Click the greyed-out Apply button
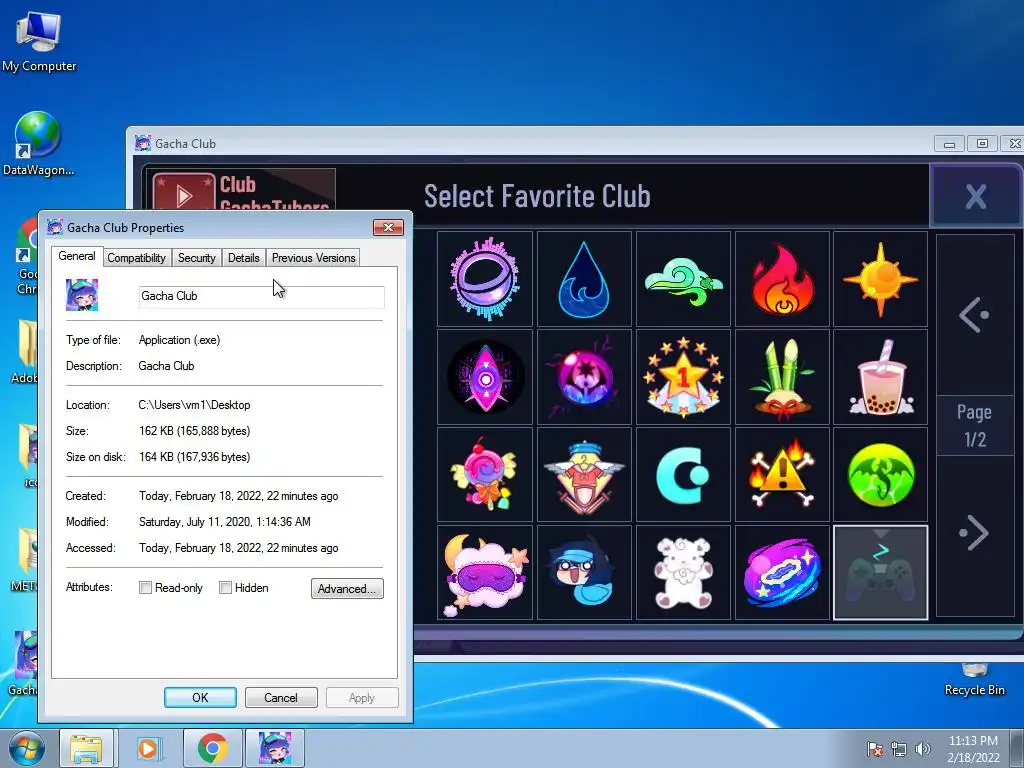This screenshot has height=768, width=1024. click(362, 697)
